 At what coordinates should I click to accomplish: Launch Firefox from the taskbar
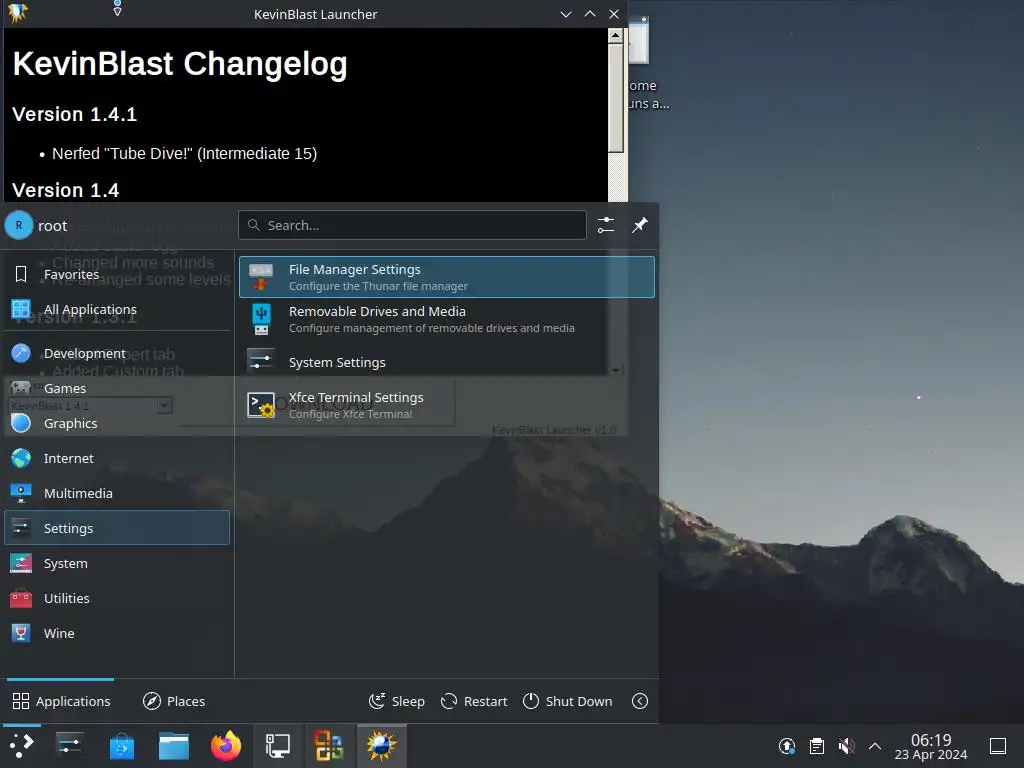[226, 746]
